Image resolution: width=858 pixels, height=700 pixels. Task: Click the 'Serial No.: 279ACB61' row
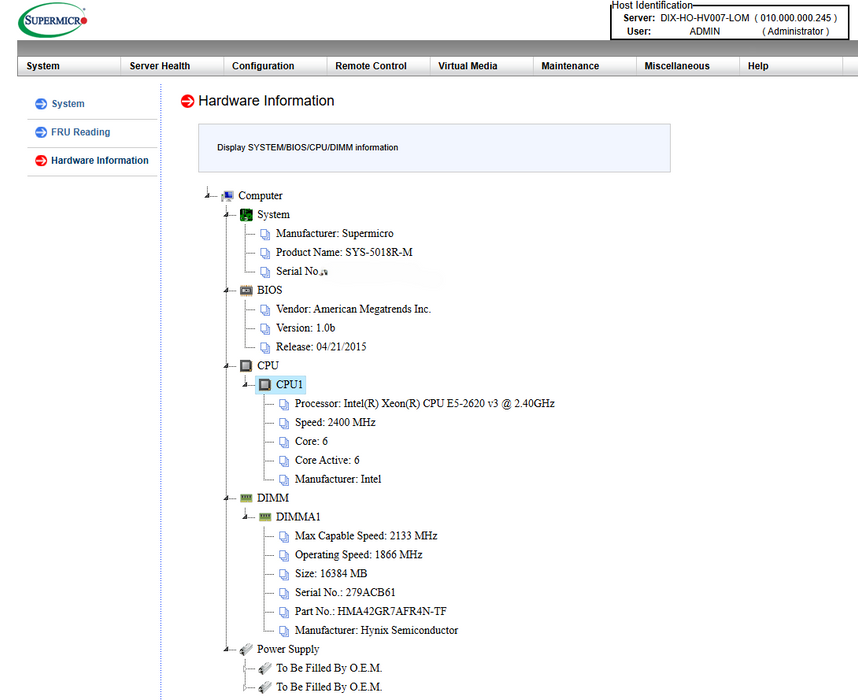click(345, 593)
